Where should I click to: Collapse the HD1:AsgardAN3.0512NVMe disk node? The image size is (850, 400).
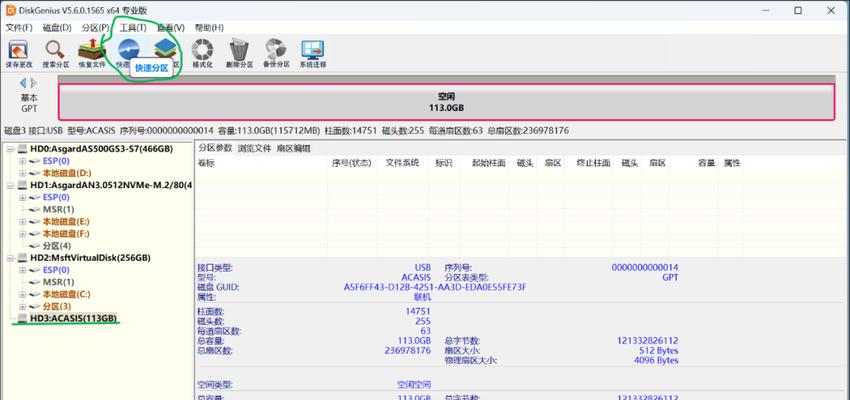pyautogui.click(x=10, y=185)
